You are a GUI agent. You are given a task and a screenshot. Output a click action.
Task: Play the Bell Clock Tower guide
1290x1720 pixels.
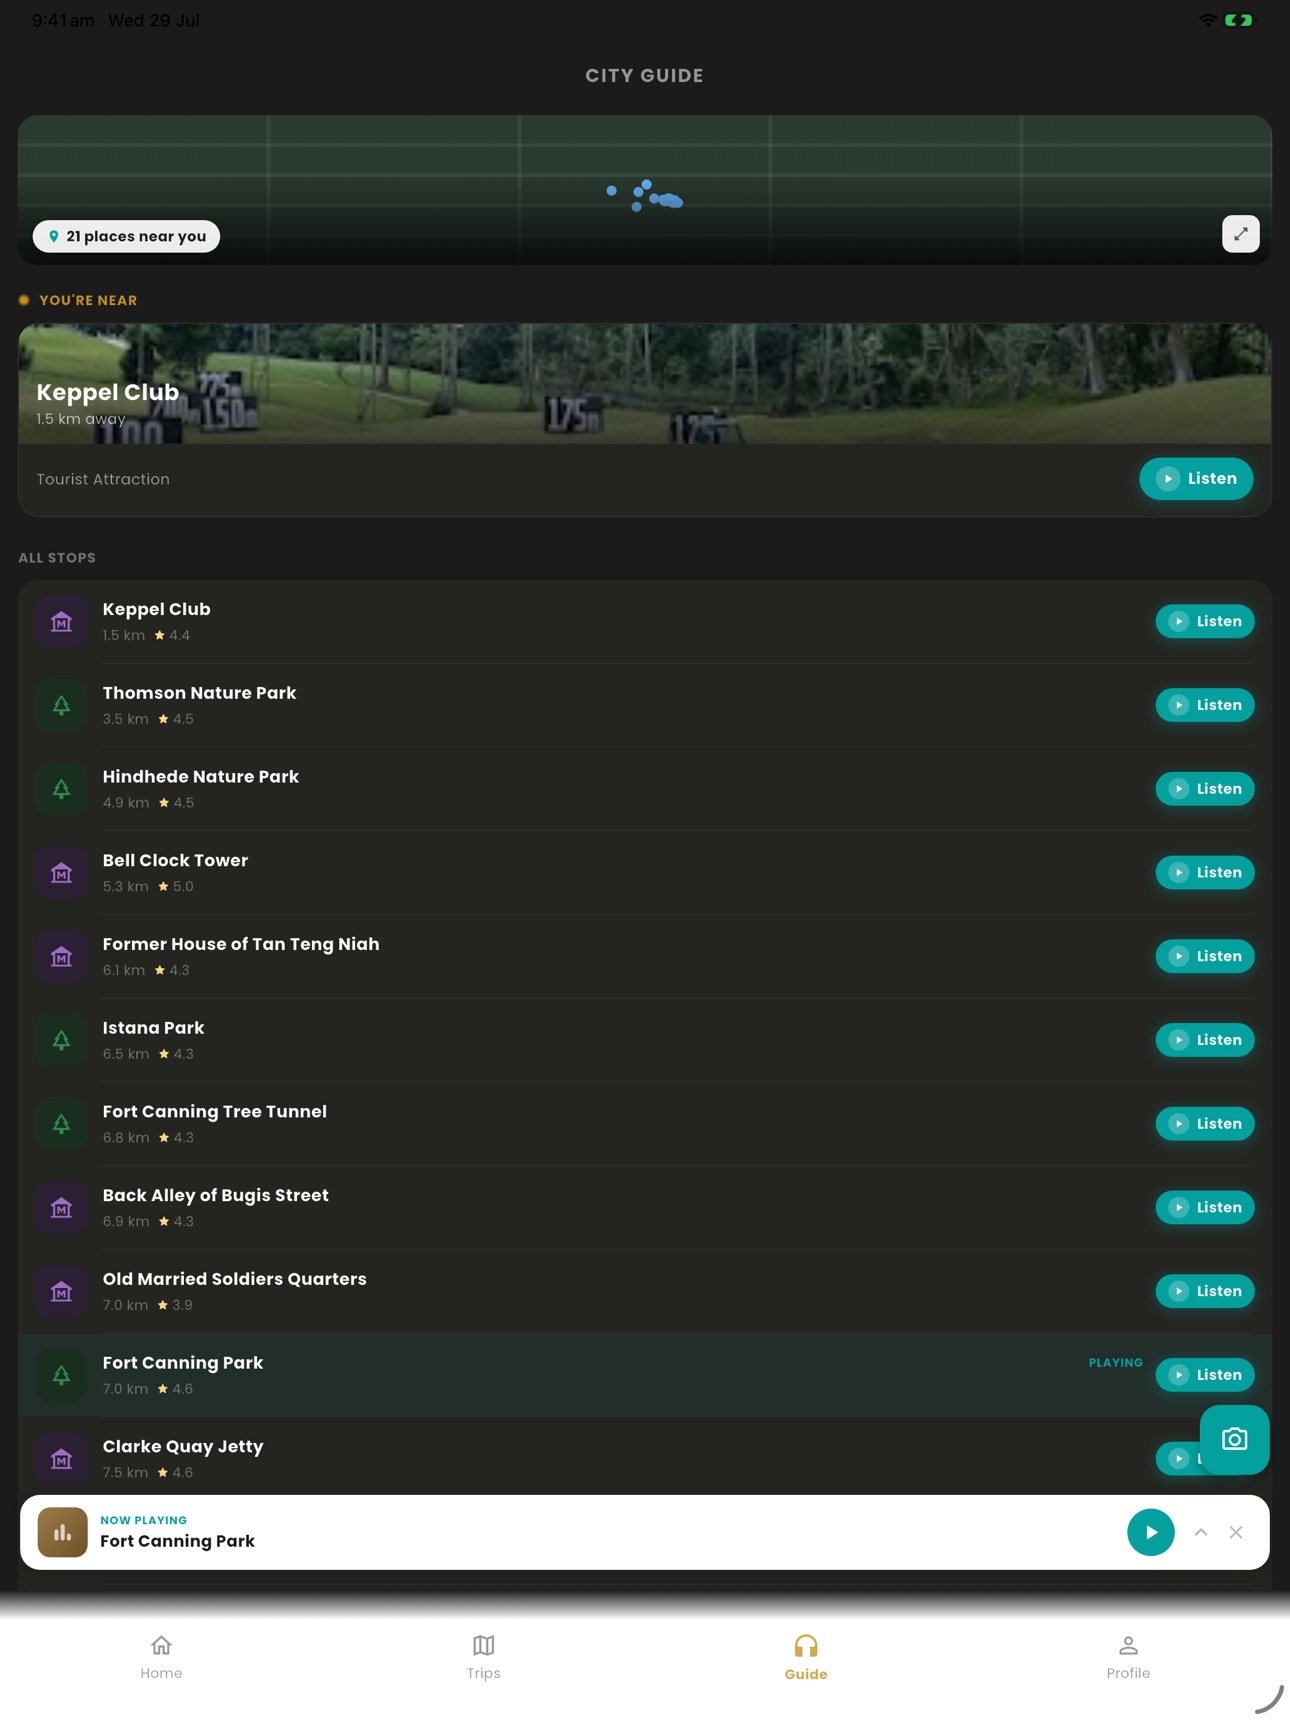coord(1205,872)
